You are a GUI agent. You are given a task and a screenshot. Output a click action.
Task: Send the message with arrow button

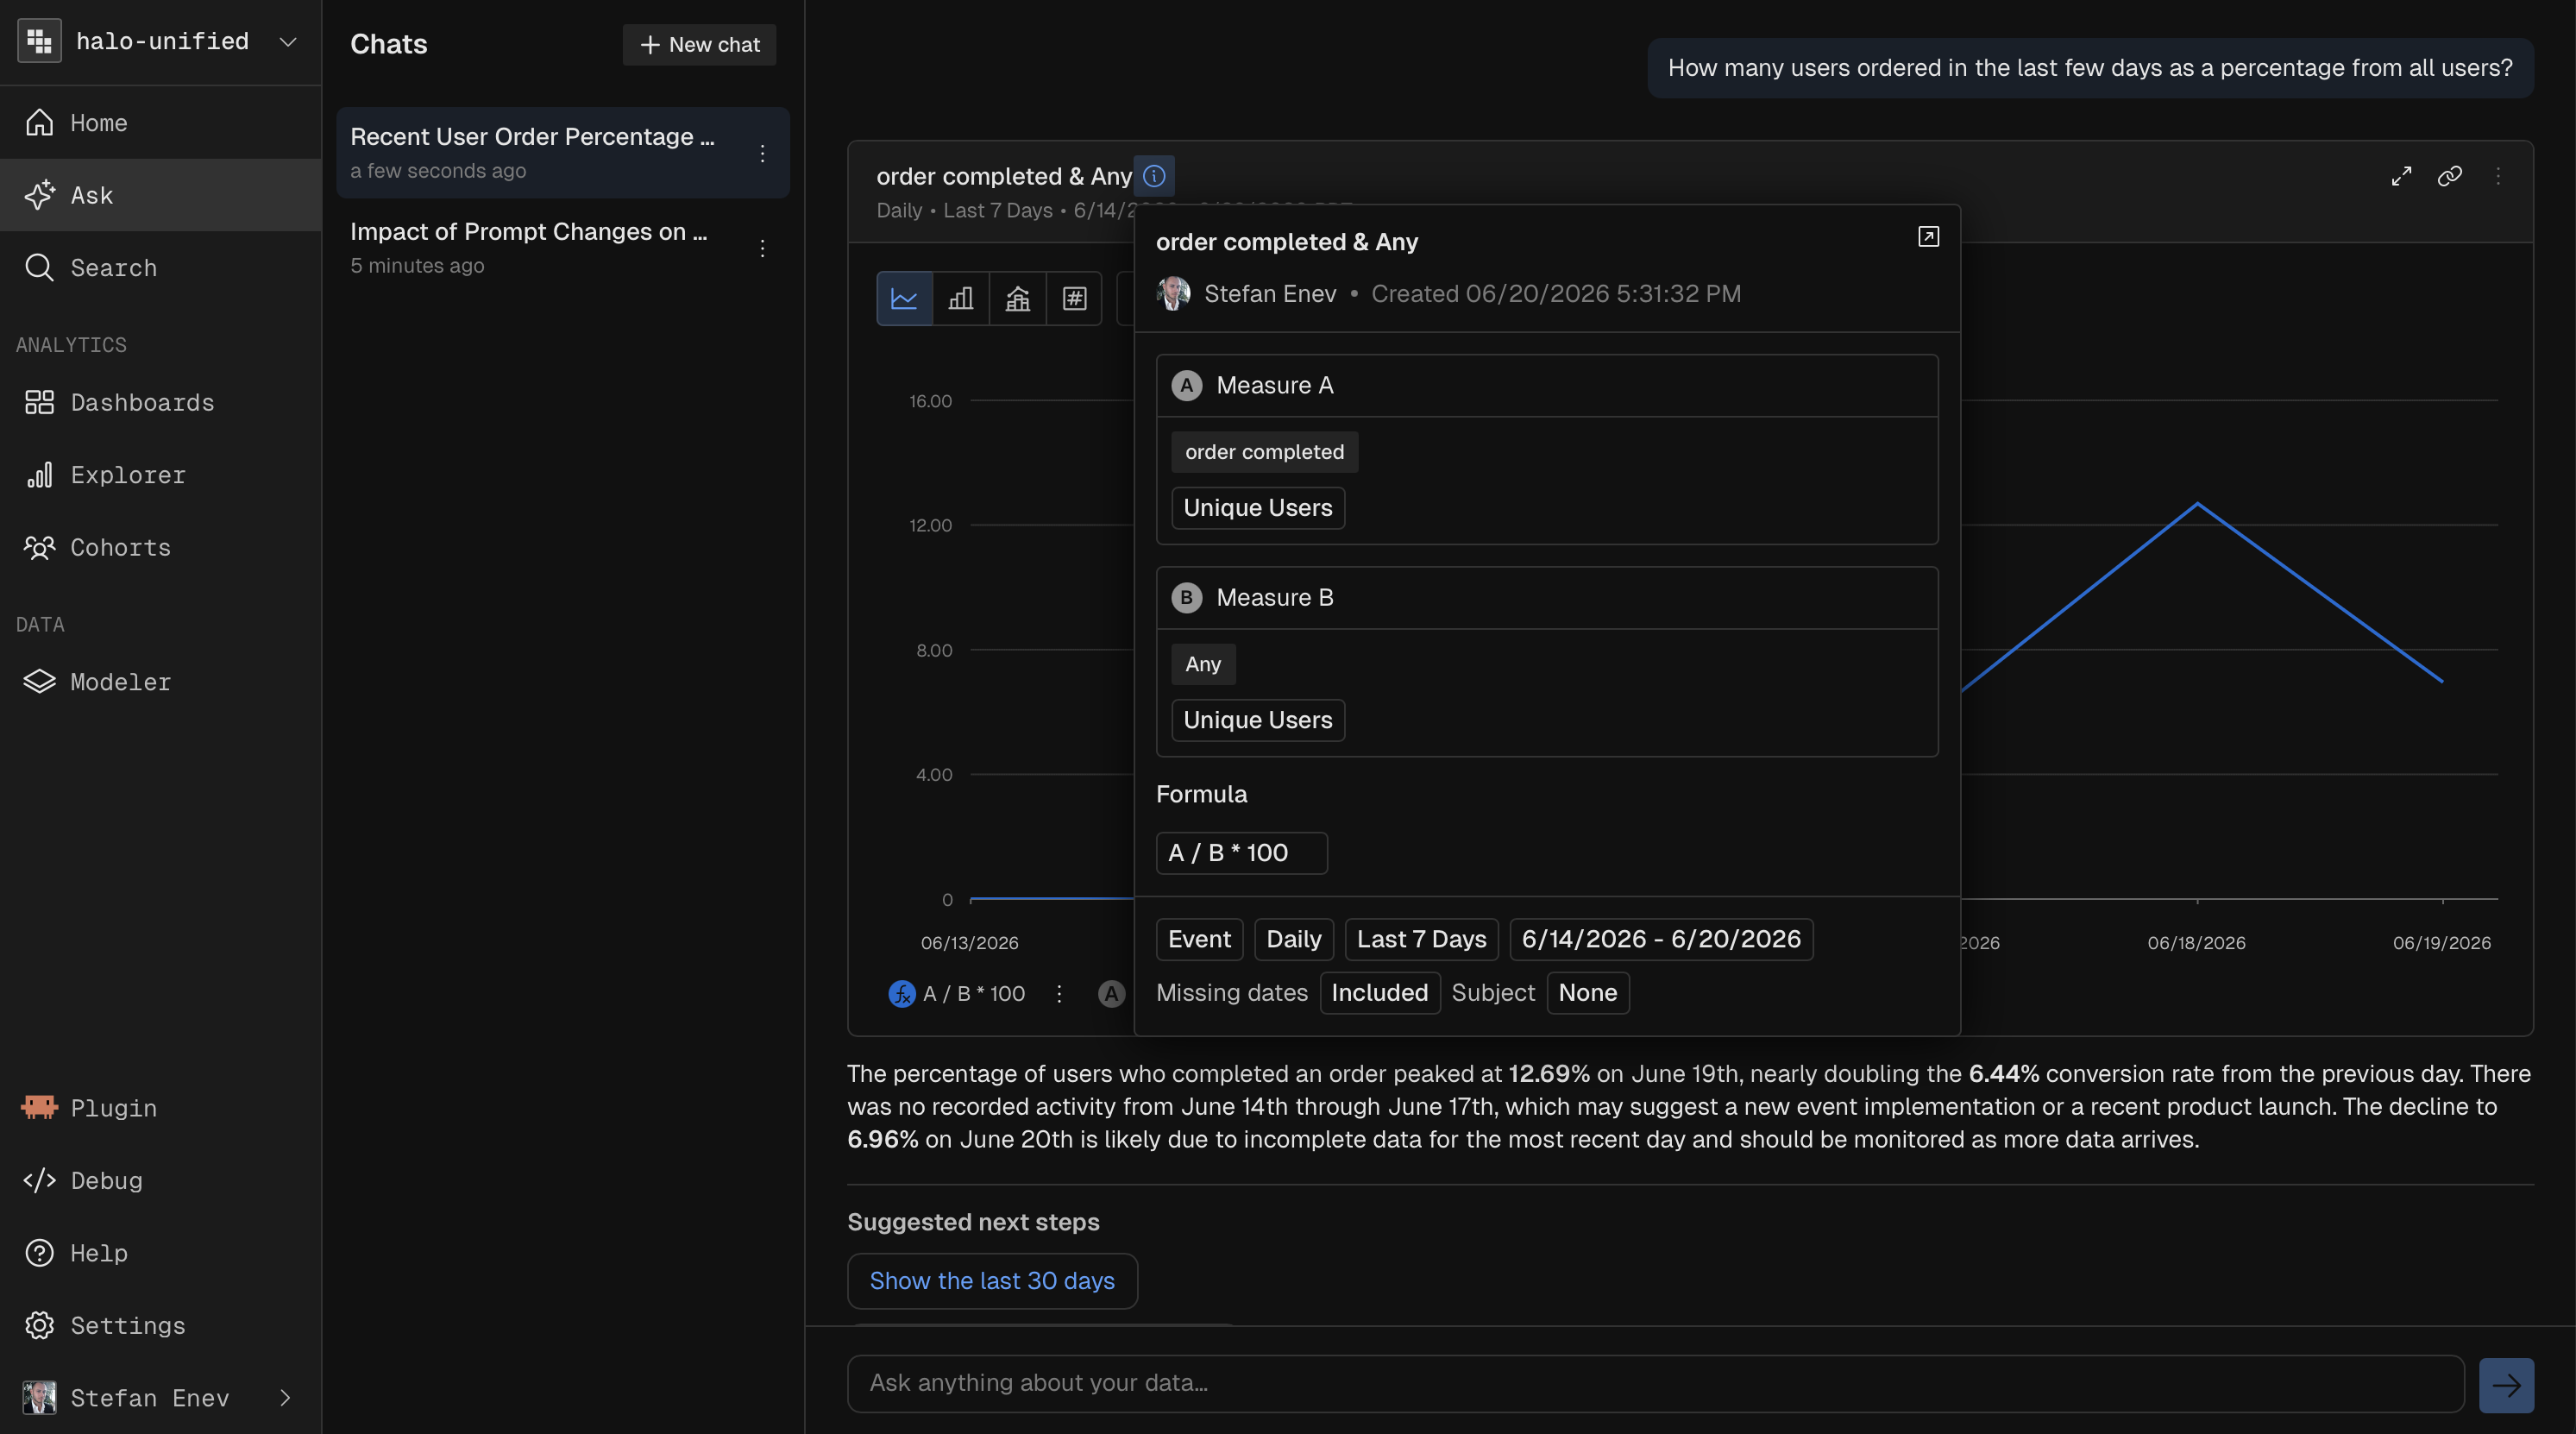coord(2506,1385)
